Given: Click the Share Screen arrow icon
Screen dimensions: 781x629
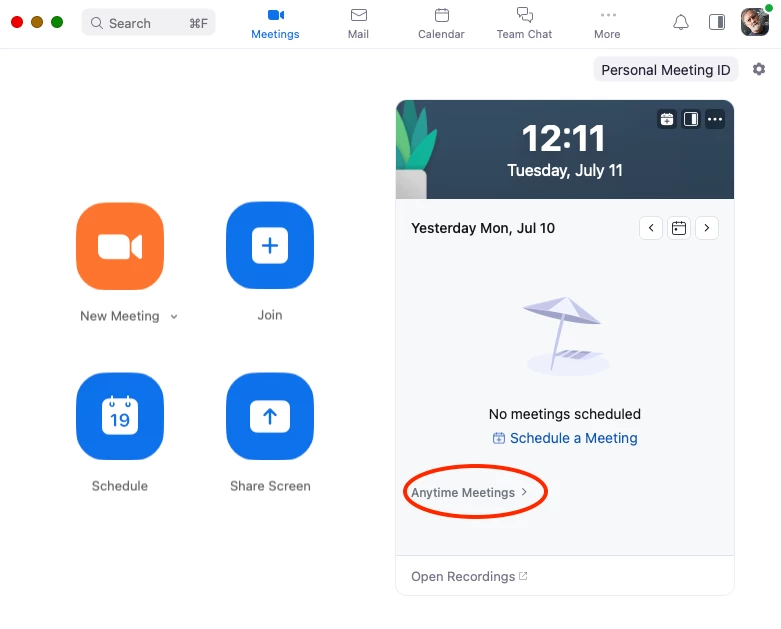Looking at the screenshot, I should pos(270,416).
